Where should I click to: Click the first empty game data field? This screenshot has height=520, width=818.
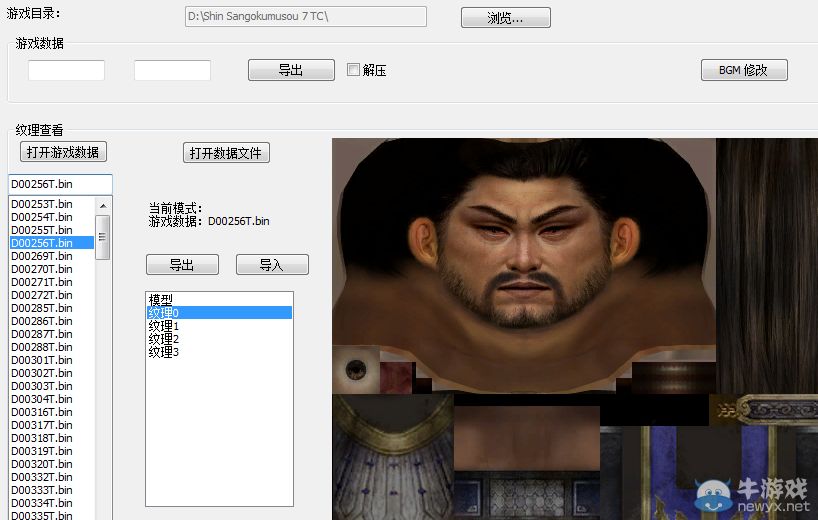pyautogui.click(x=66, y=70)
